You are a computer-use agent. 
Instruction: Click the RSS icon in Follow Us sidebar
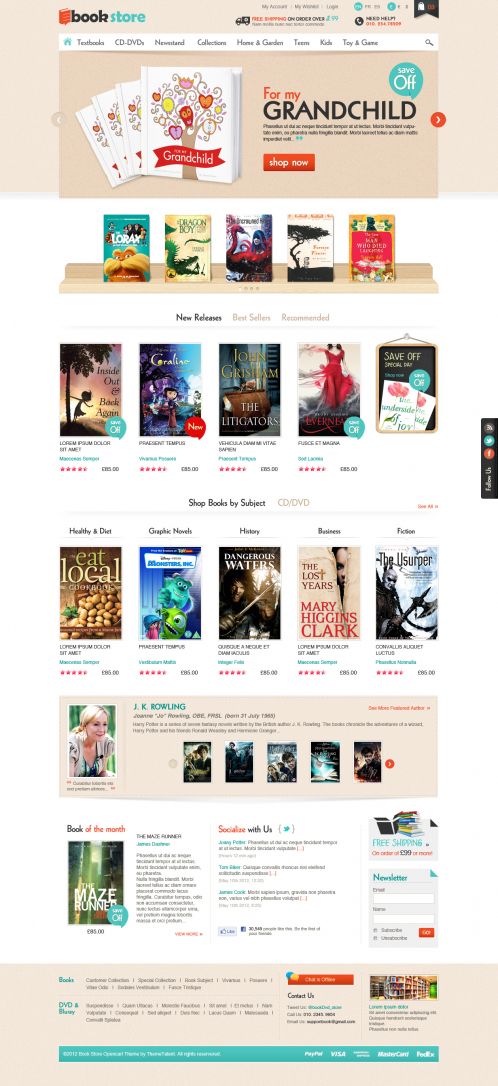click(x=489, y=427)
